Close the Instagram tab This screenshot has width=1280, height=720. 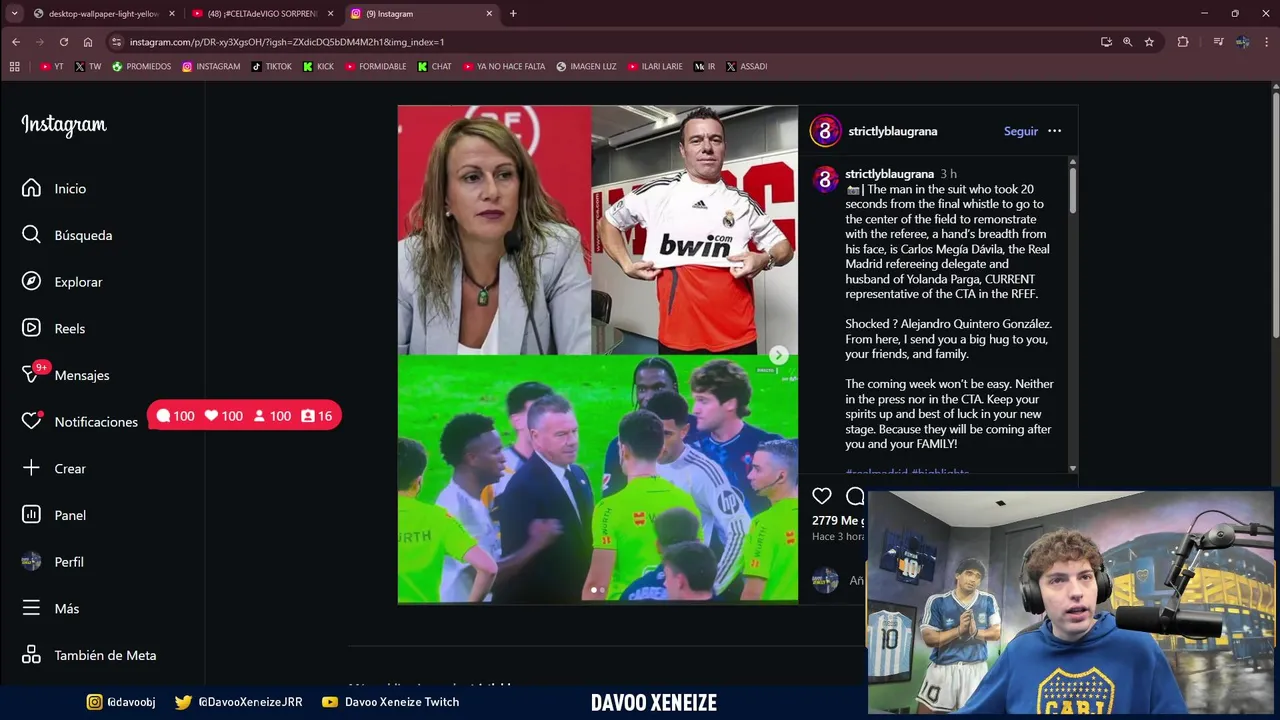(x=489, y=14)
